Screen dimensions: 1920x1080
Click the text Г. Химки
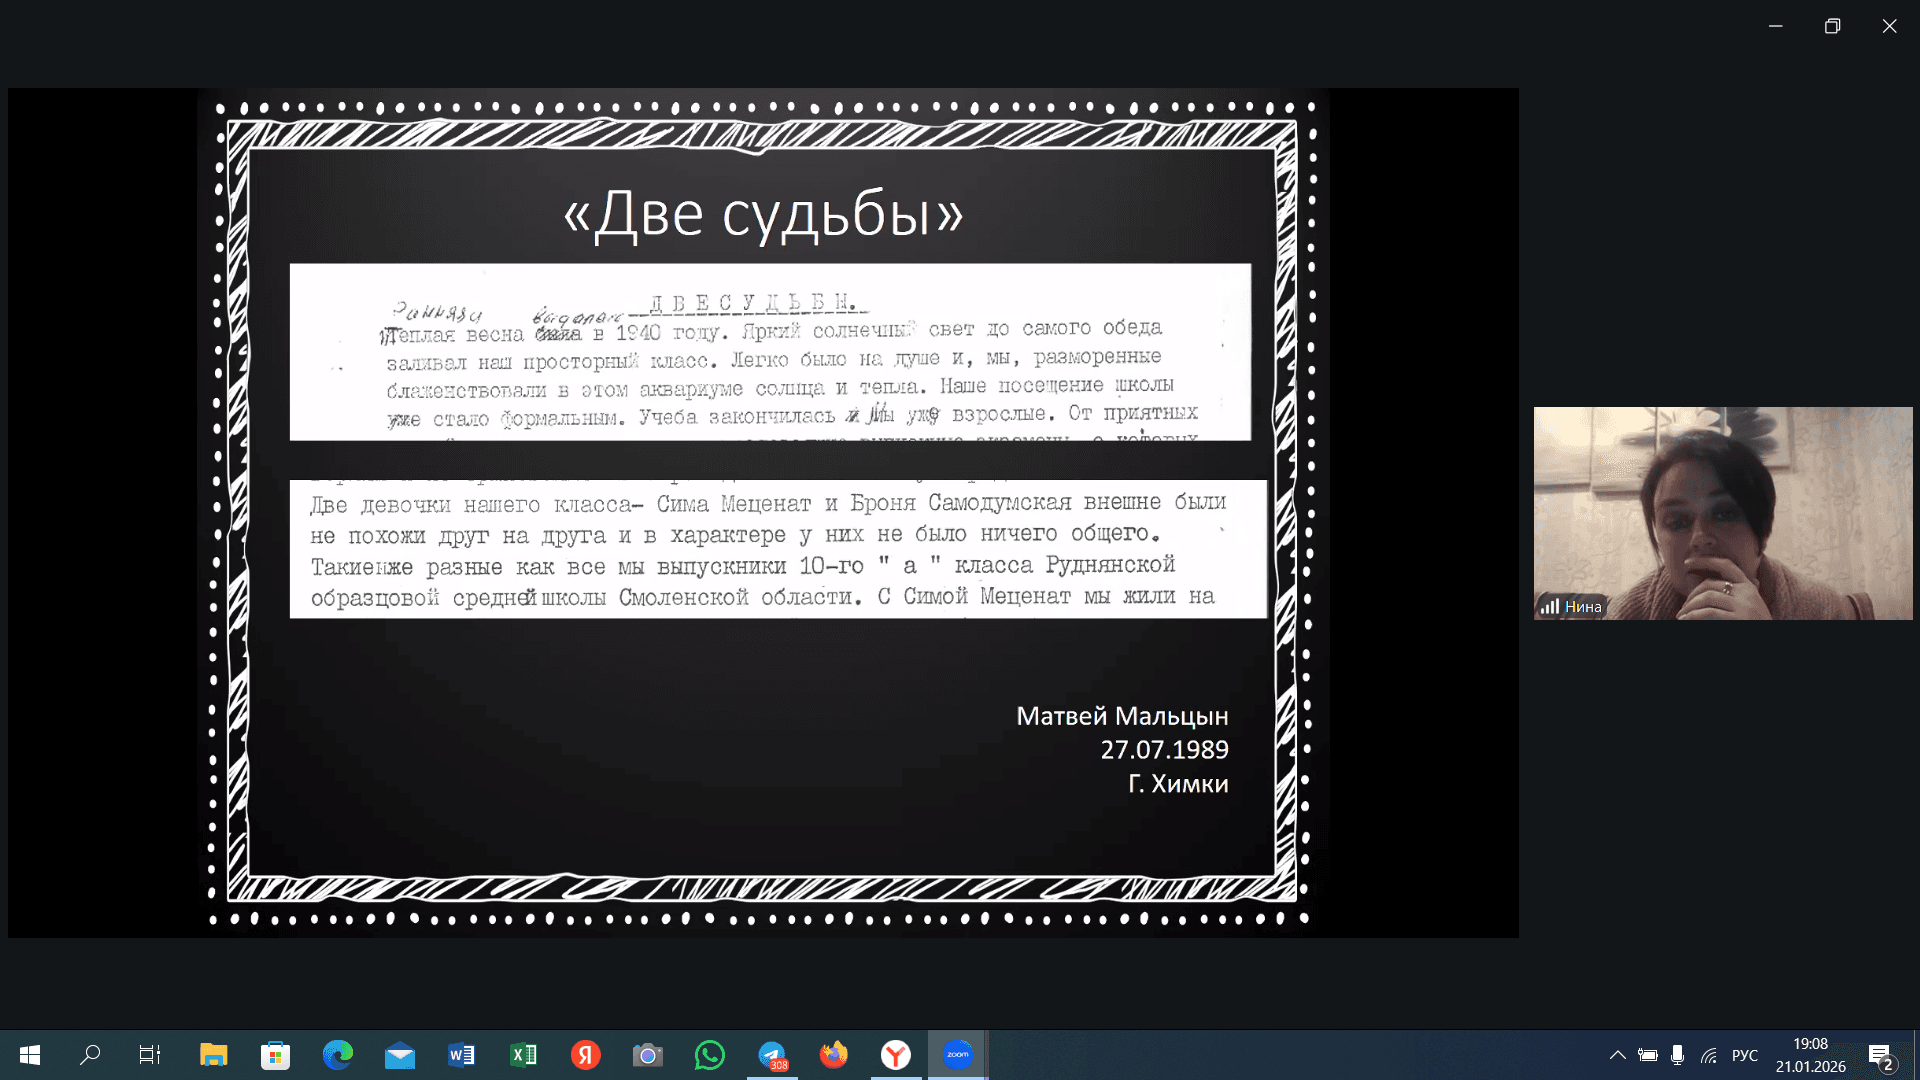[1178, 784]
